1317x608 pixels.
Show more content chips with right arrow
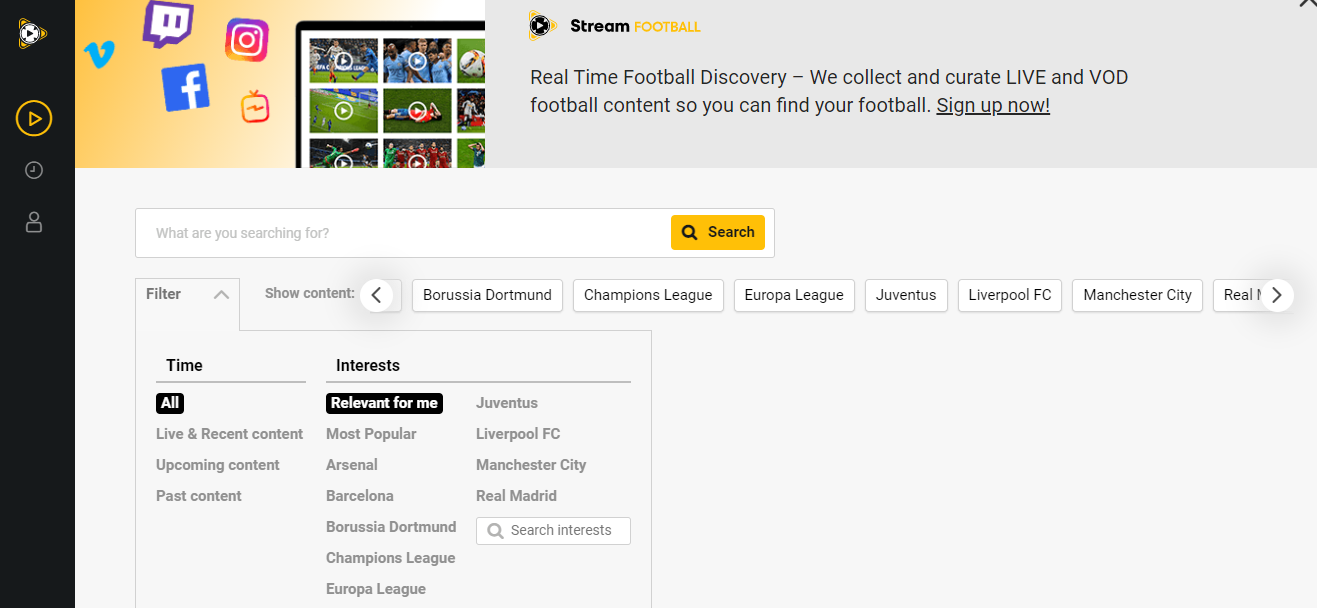click(1277, 295)
